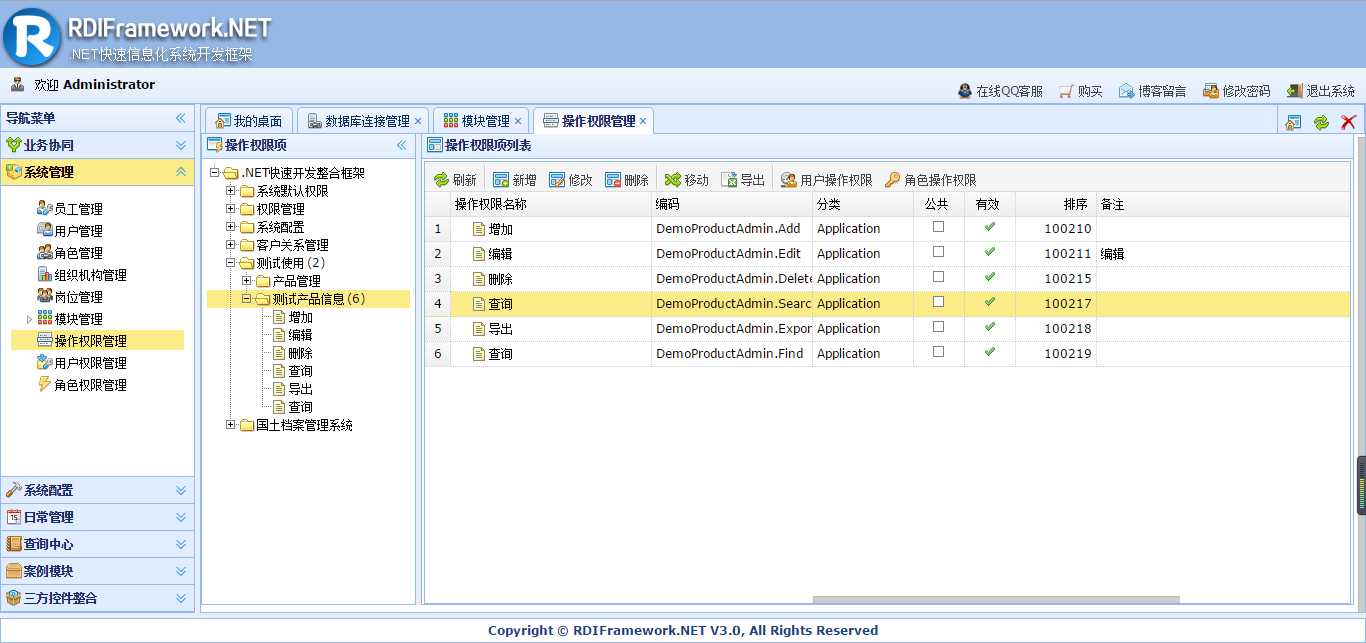Screen dimensions: 1366x643
Task: Collapse the 导航菜单 side panel
Action: click(181, 118)
